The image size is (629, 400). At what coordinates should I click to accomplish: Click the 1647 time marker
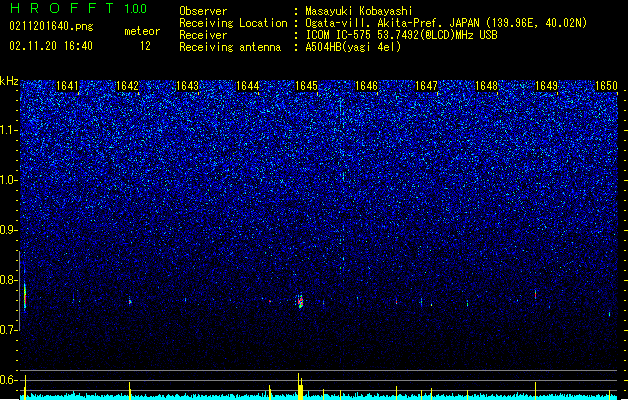[x=426, y=86]
